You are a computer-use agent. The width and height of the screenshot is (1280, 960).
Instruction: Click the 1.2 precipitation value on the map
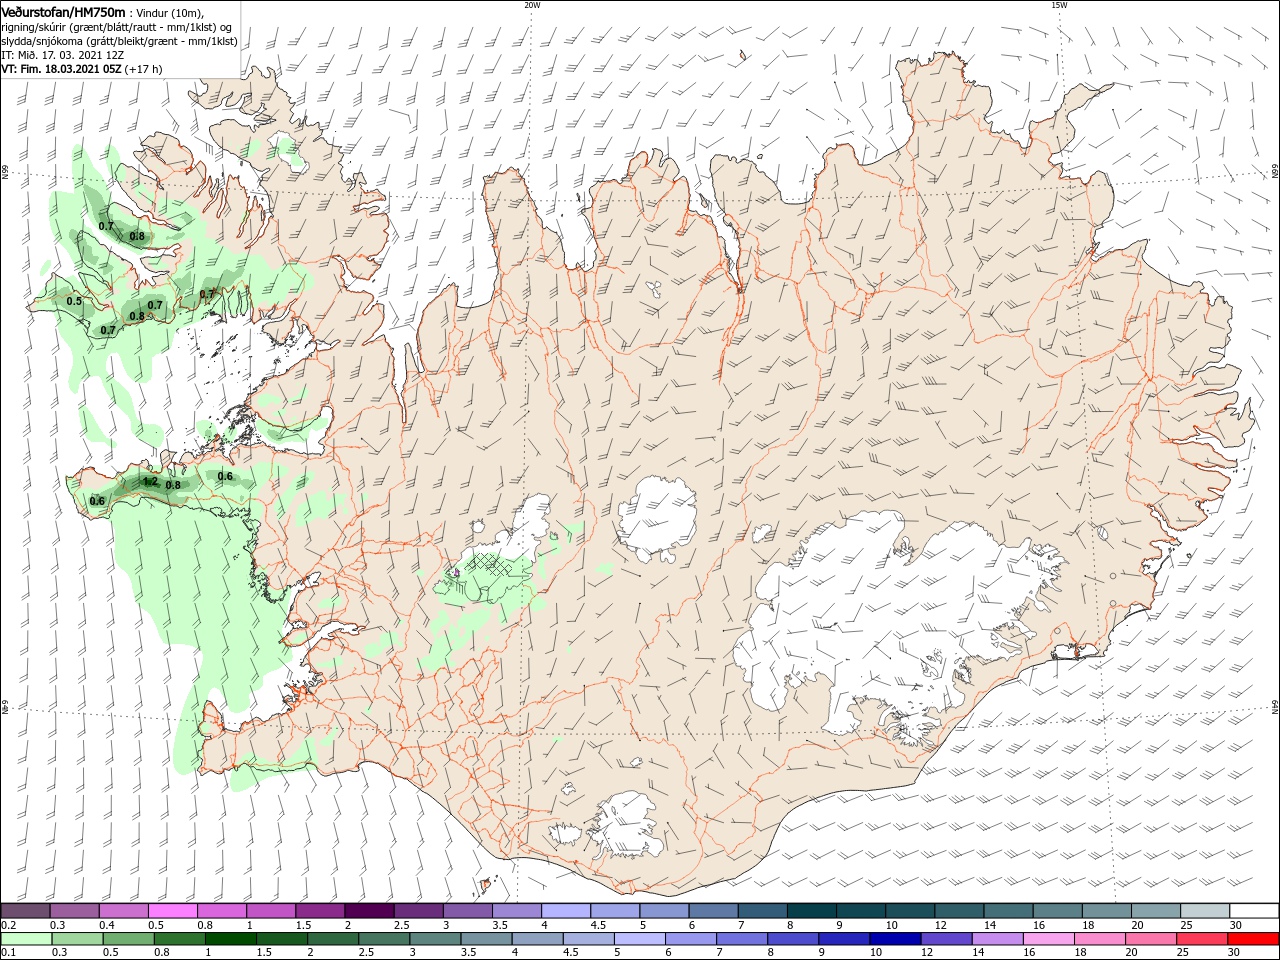pos(150,481)
